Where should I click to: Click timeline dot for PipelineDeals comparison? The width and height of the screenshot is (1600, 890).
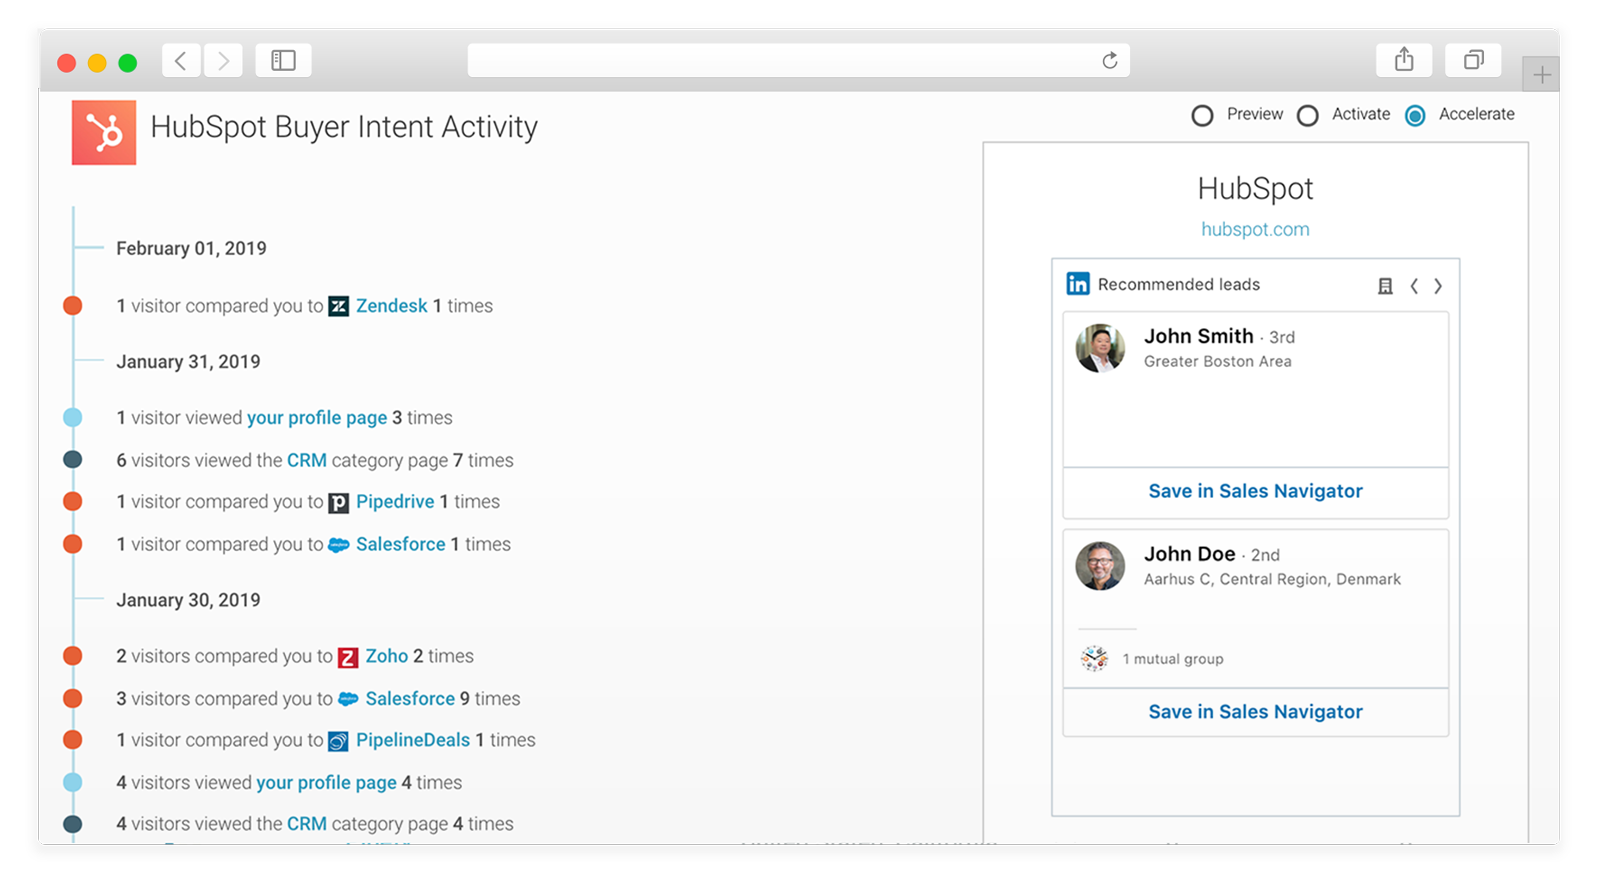(x=73, y=740)
